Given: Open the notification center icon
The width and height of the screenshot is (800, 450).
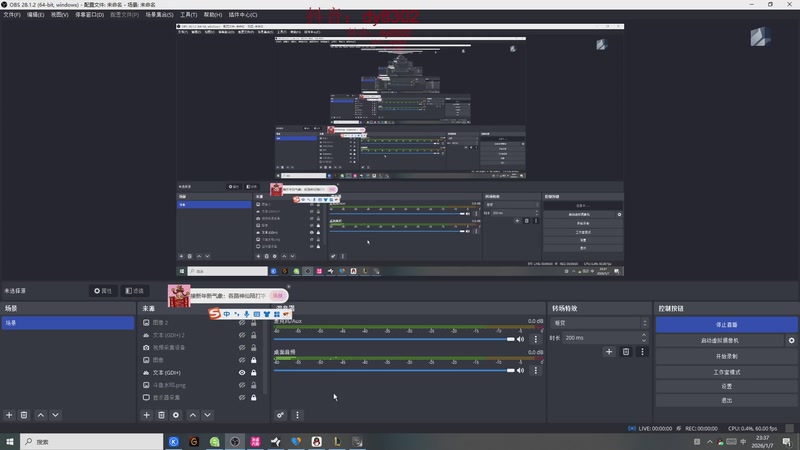Looking at the screenshot, I should pyautogui.click(x=787, y=442).
